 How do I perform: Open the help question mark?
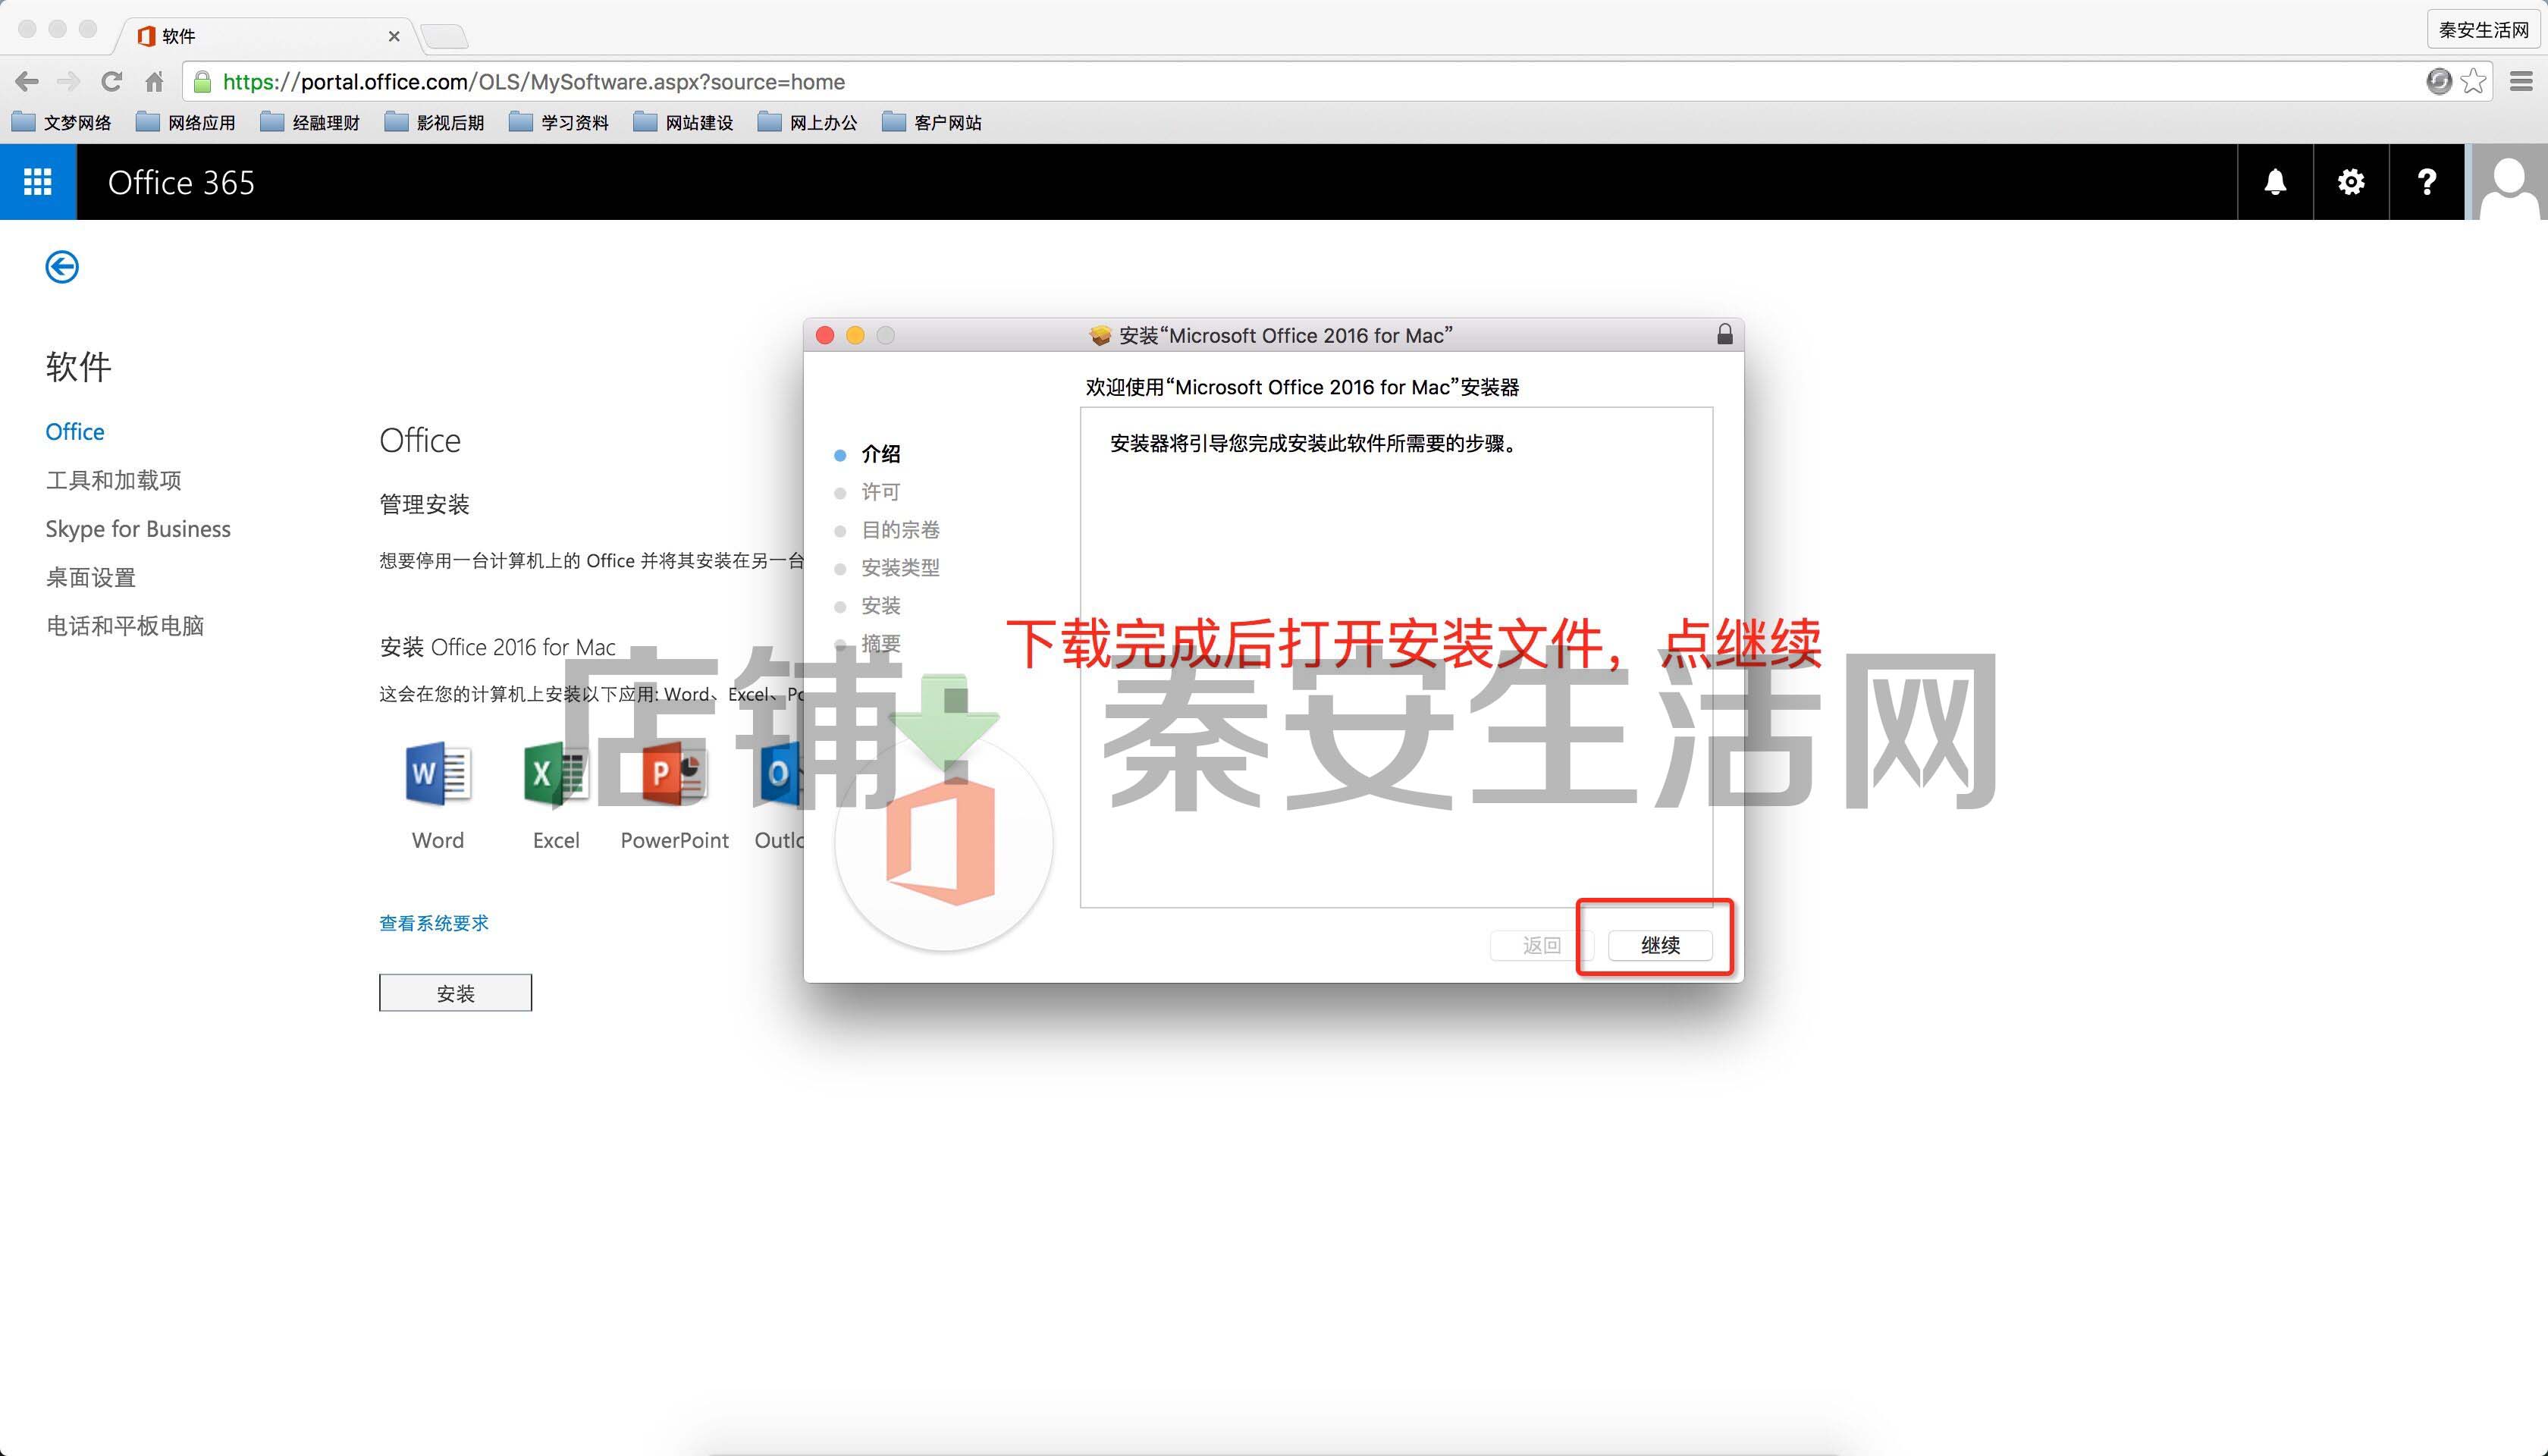[2427, 182]
